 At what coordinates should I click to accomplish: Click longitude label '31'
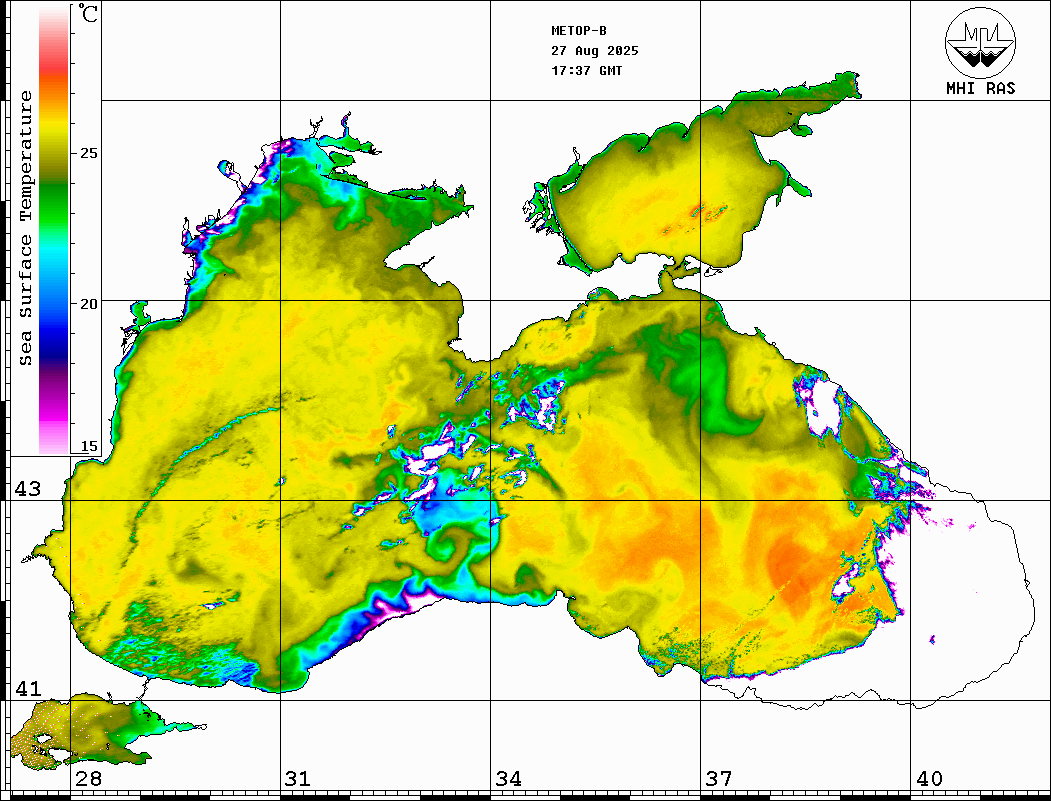pos(298,779)
